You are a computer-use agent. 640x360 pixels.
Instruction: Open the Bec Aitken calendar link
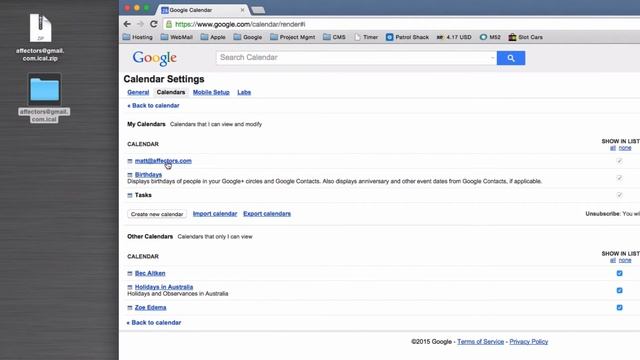tap(150, 273)
